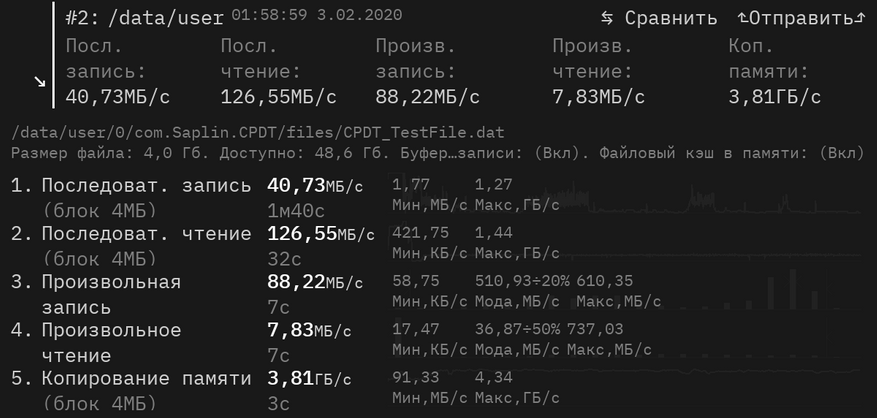Click the timestamp 01:58:59 3.02.2020

tap(317, 15)
